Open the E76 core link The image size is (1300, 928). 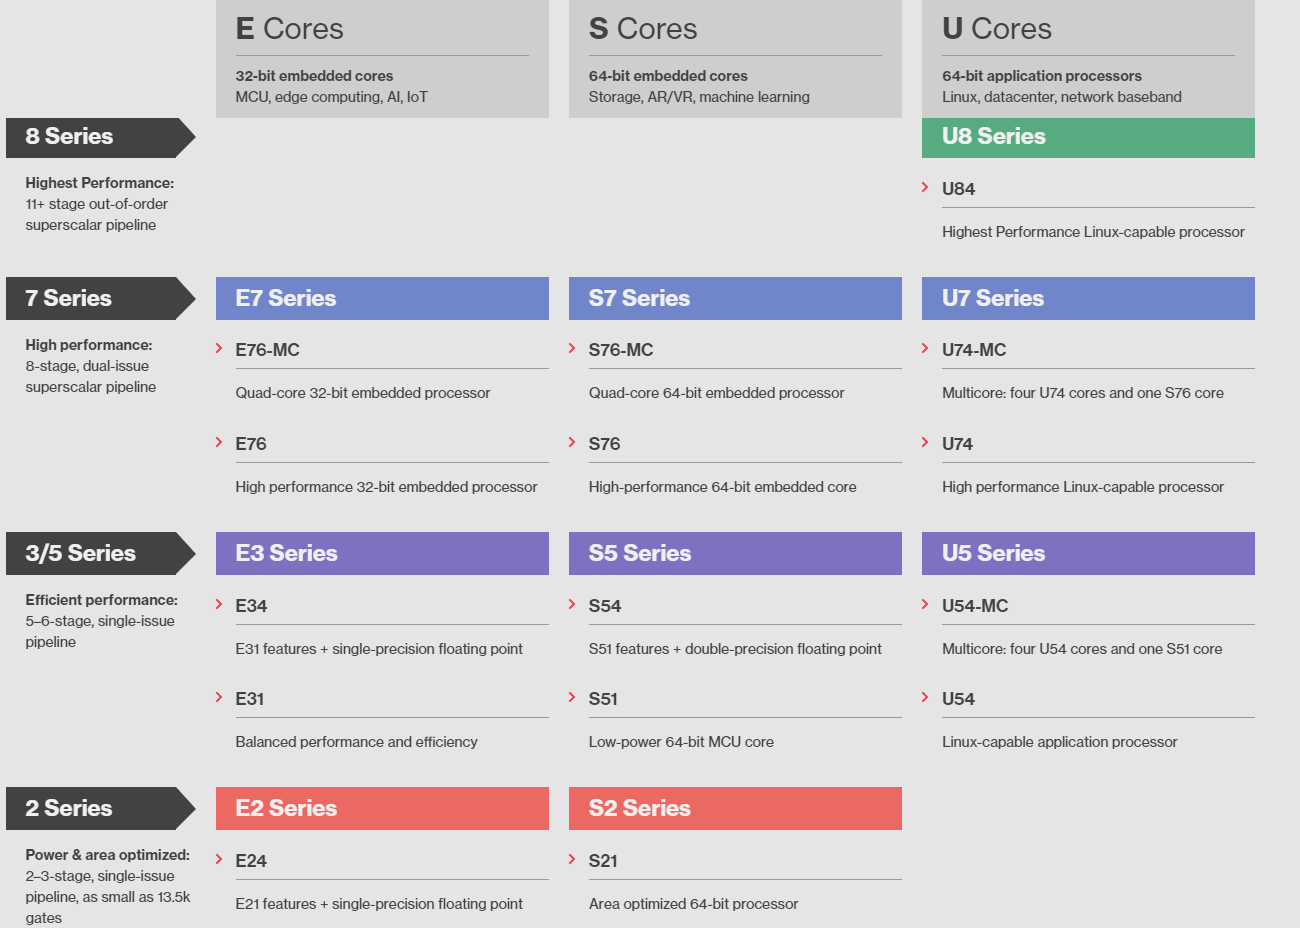click(x=251, y=444)
